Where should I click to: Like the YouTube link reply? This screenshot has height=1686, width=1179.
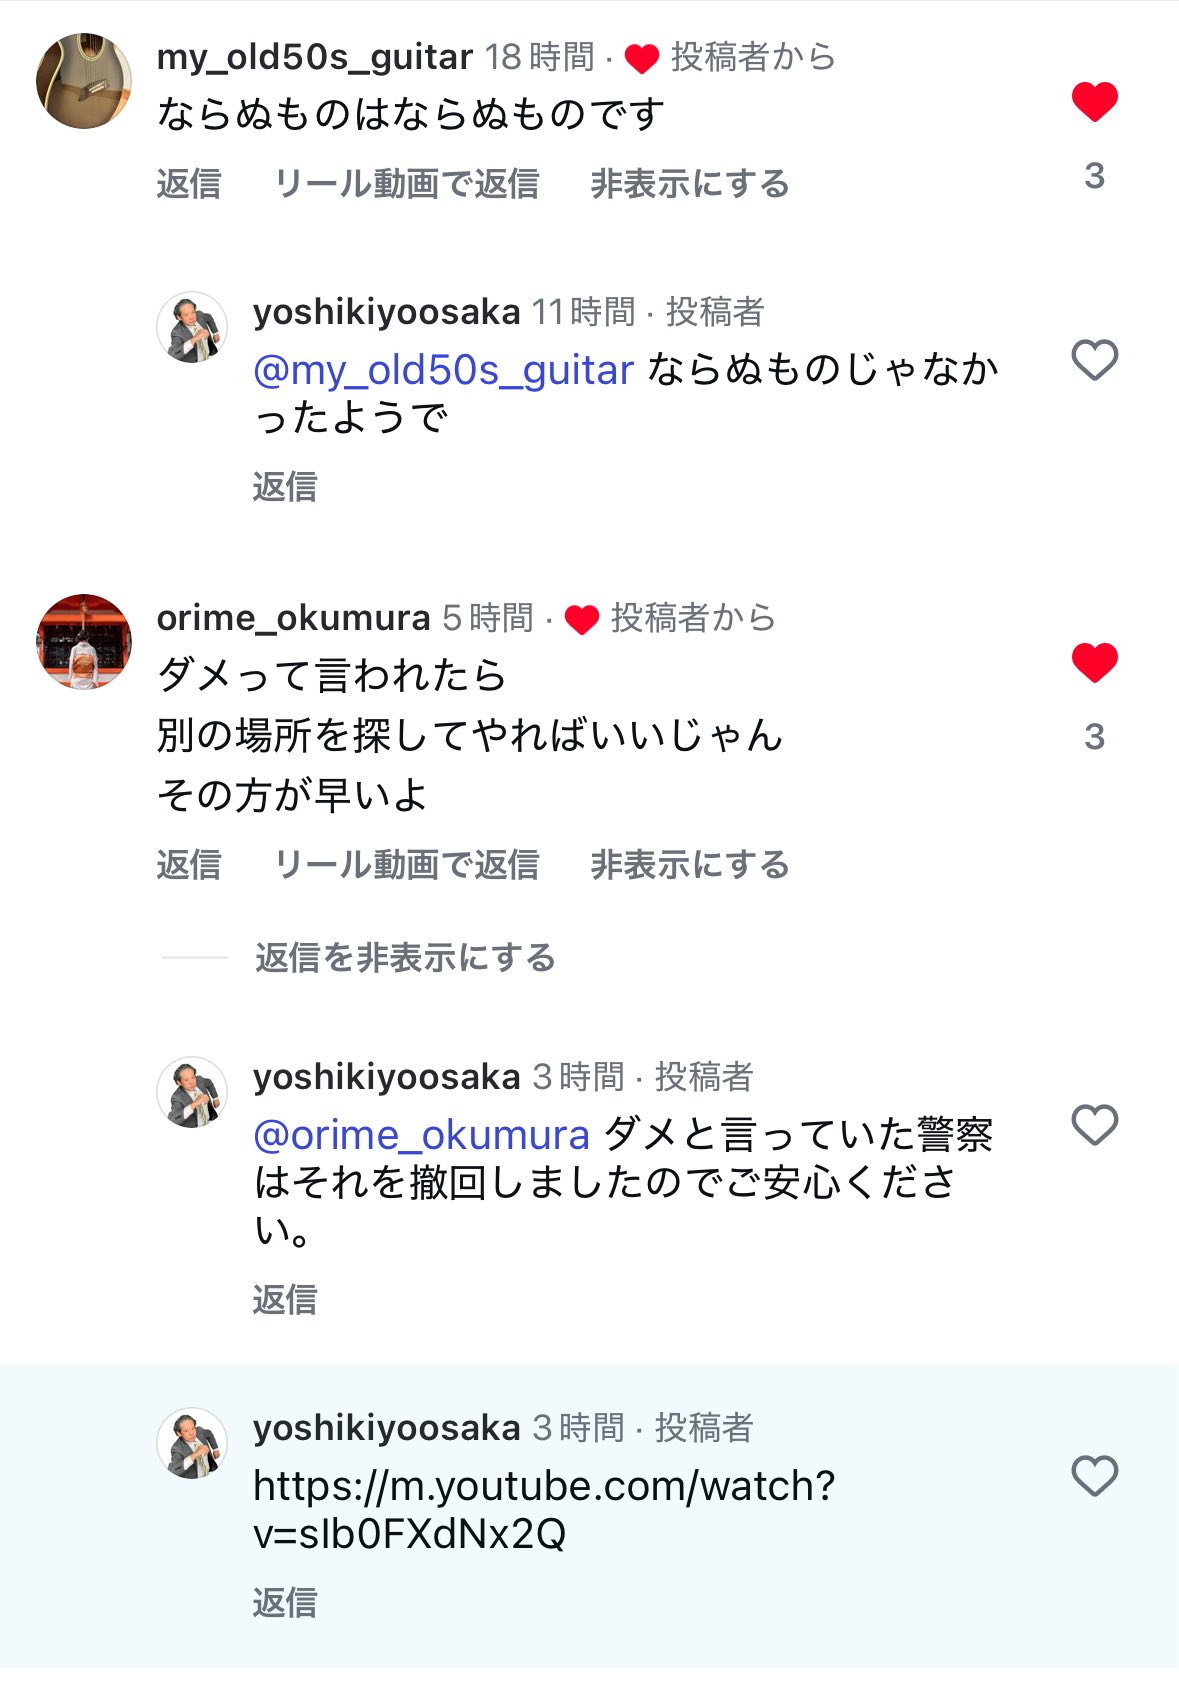pos(1094,1476)
